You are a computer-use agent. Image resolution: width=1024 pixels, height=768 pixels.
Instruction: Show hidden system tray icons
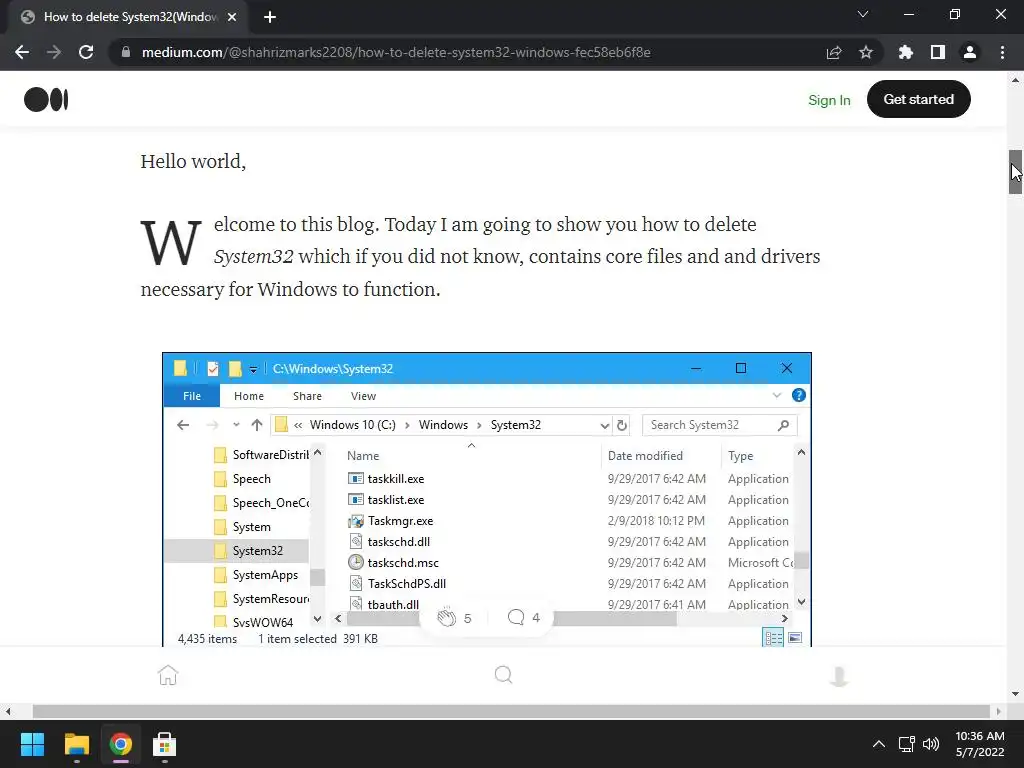click(x=879, y=744)
